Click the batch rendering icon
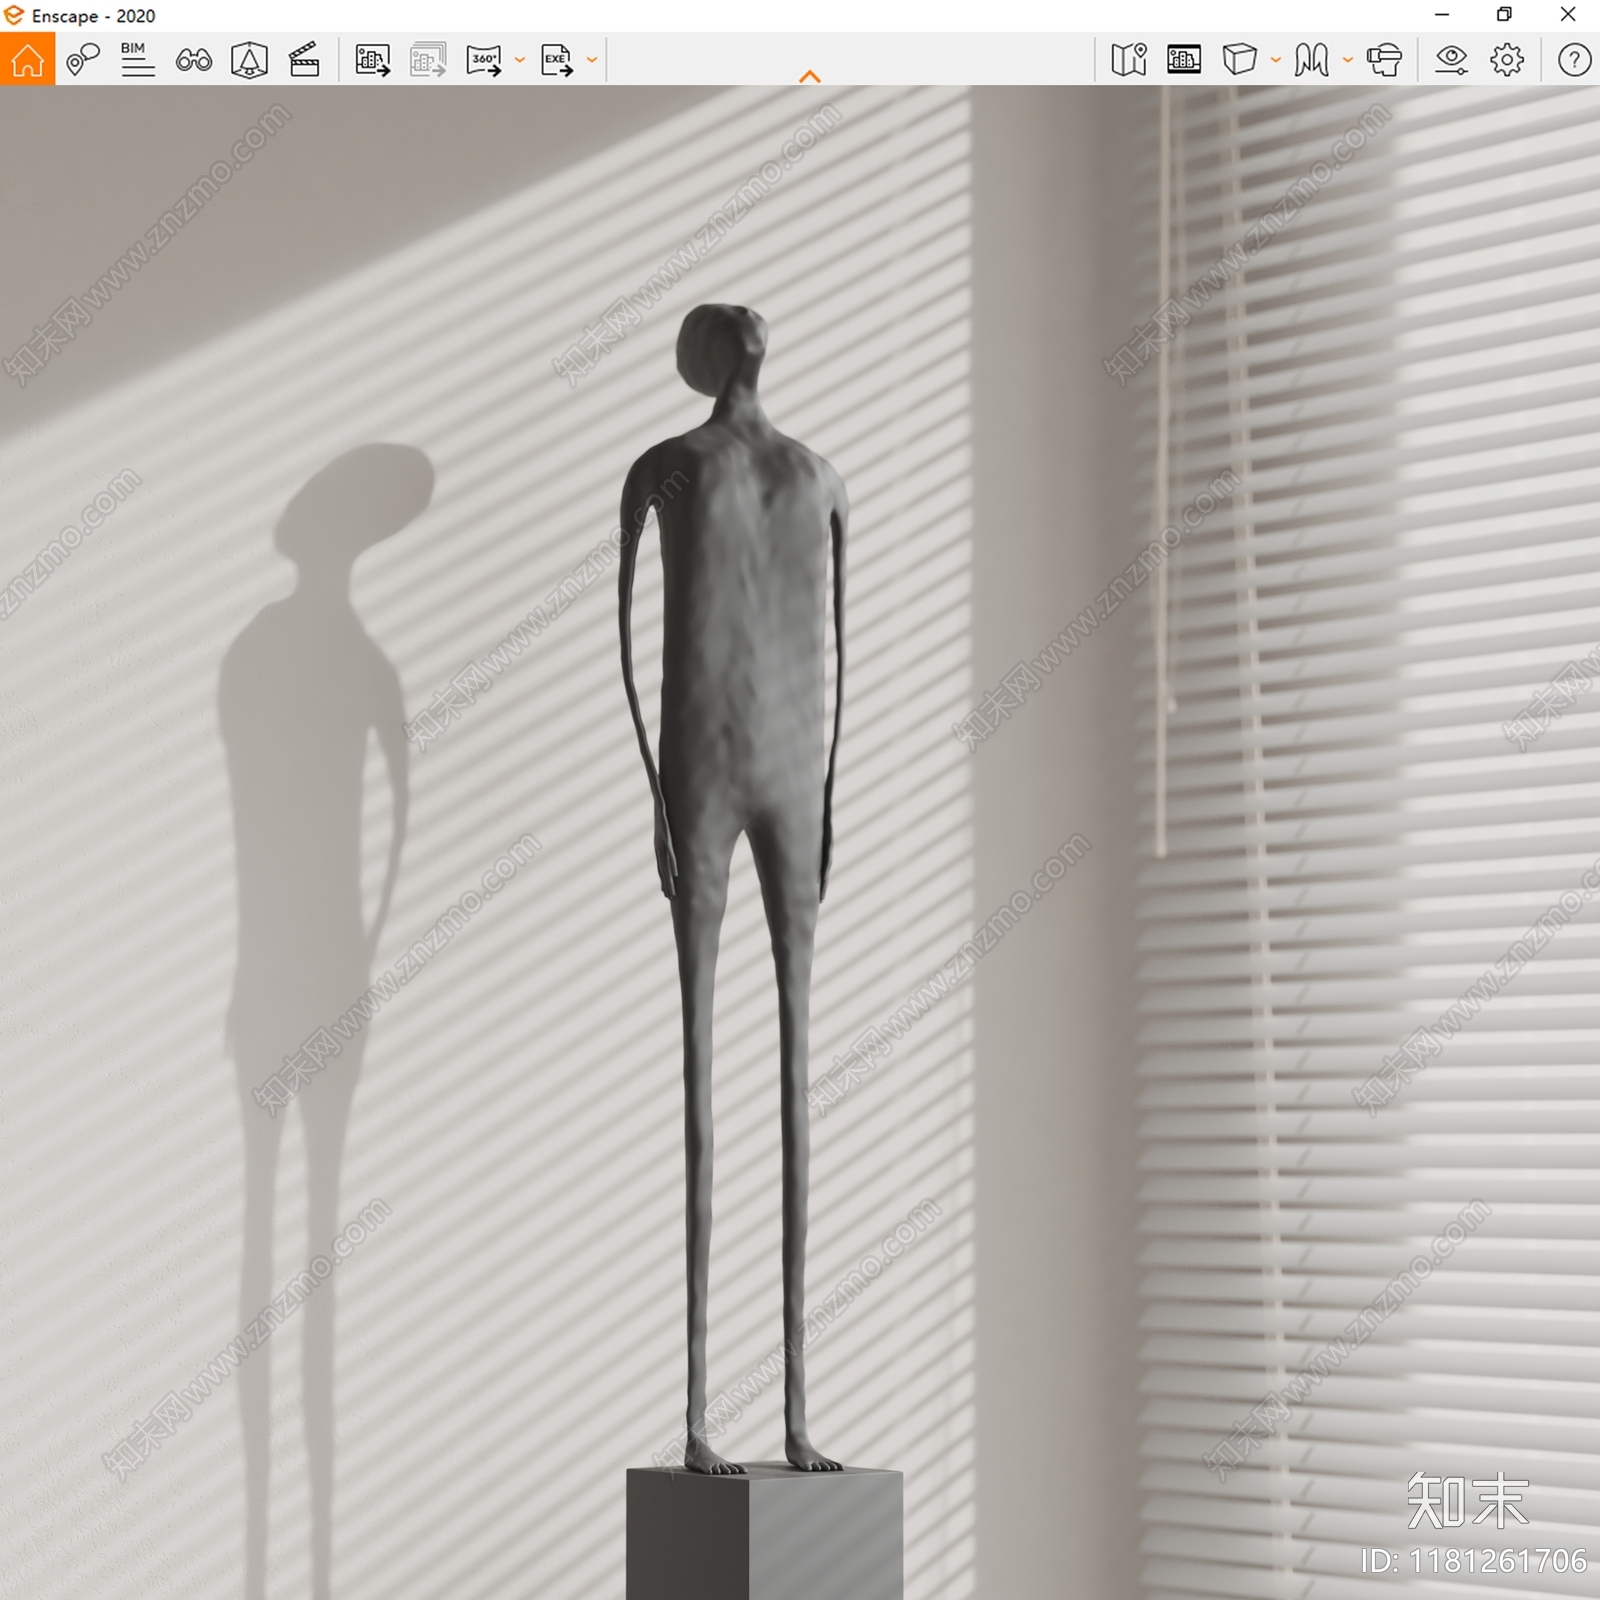The width and height of the screenshot is (1600, 1600). pyautogui.click(x=428, y=60)
